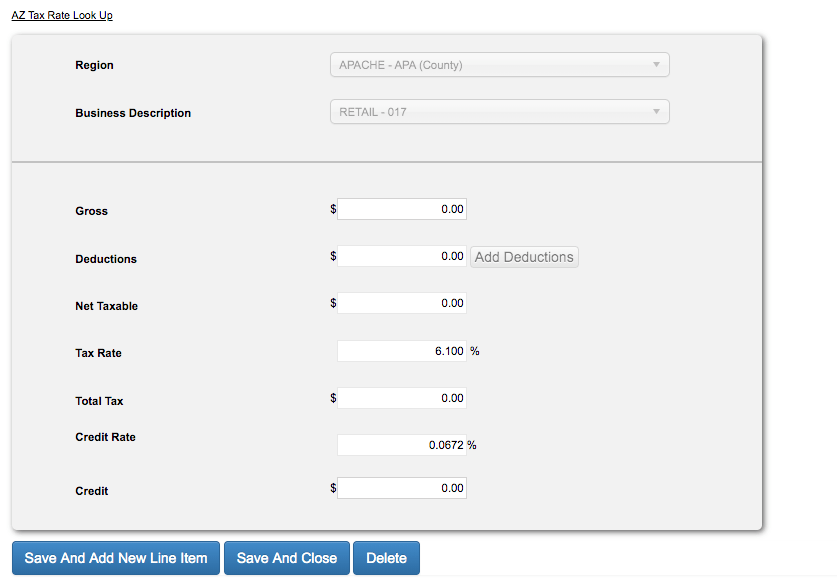Click the Region label text
This screenshot has height=578, width=837.
(x=94, y=65)
